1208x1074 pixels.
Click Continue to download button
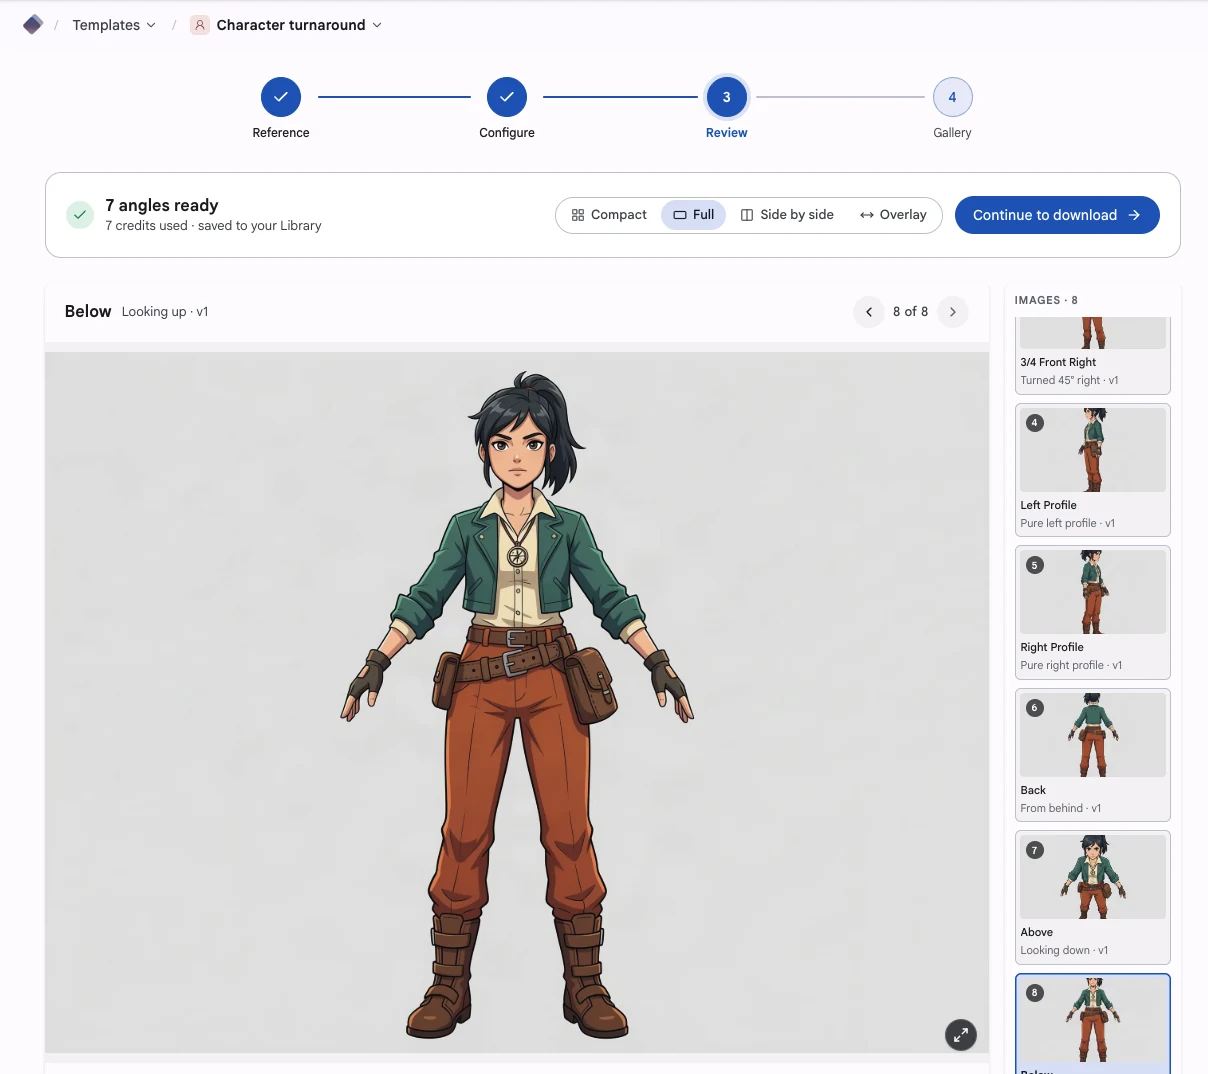(1057, 215)
